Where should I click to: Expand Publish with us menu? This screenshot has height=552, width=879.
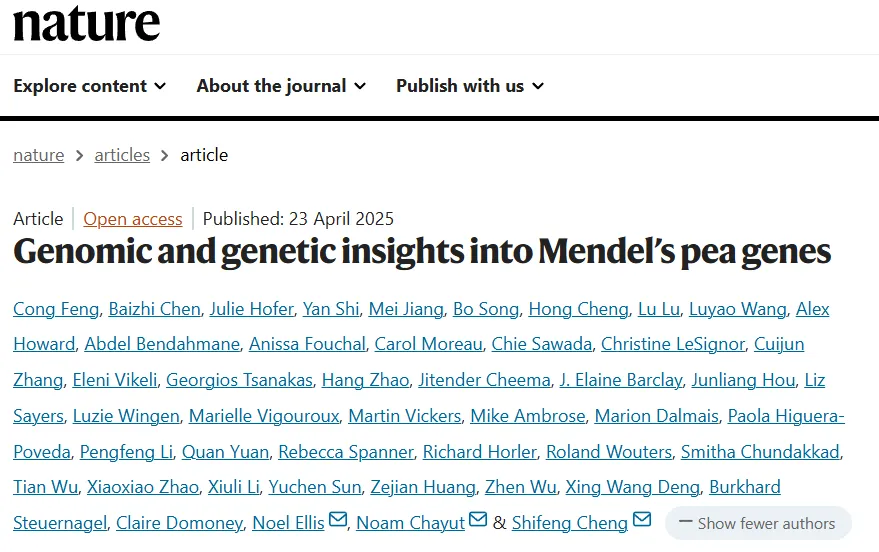(470, 86)
